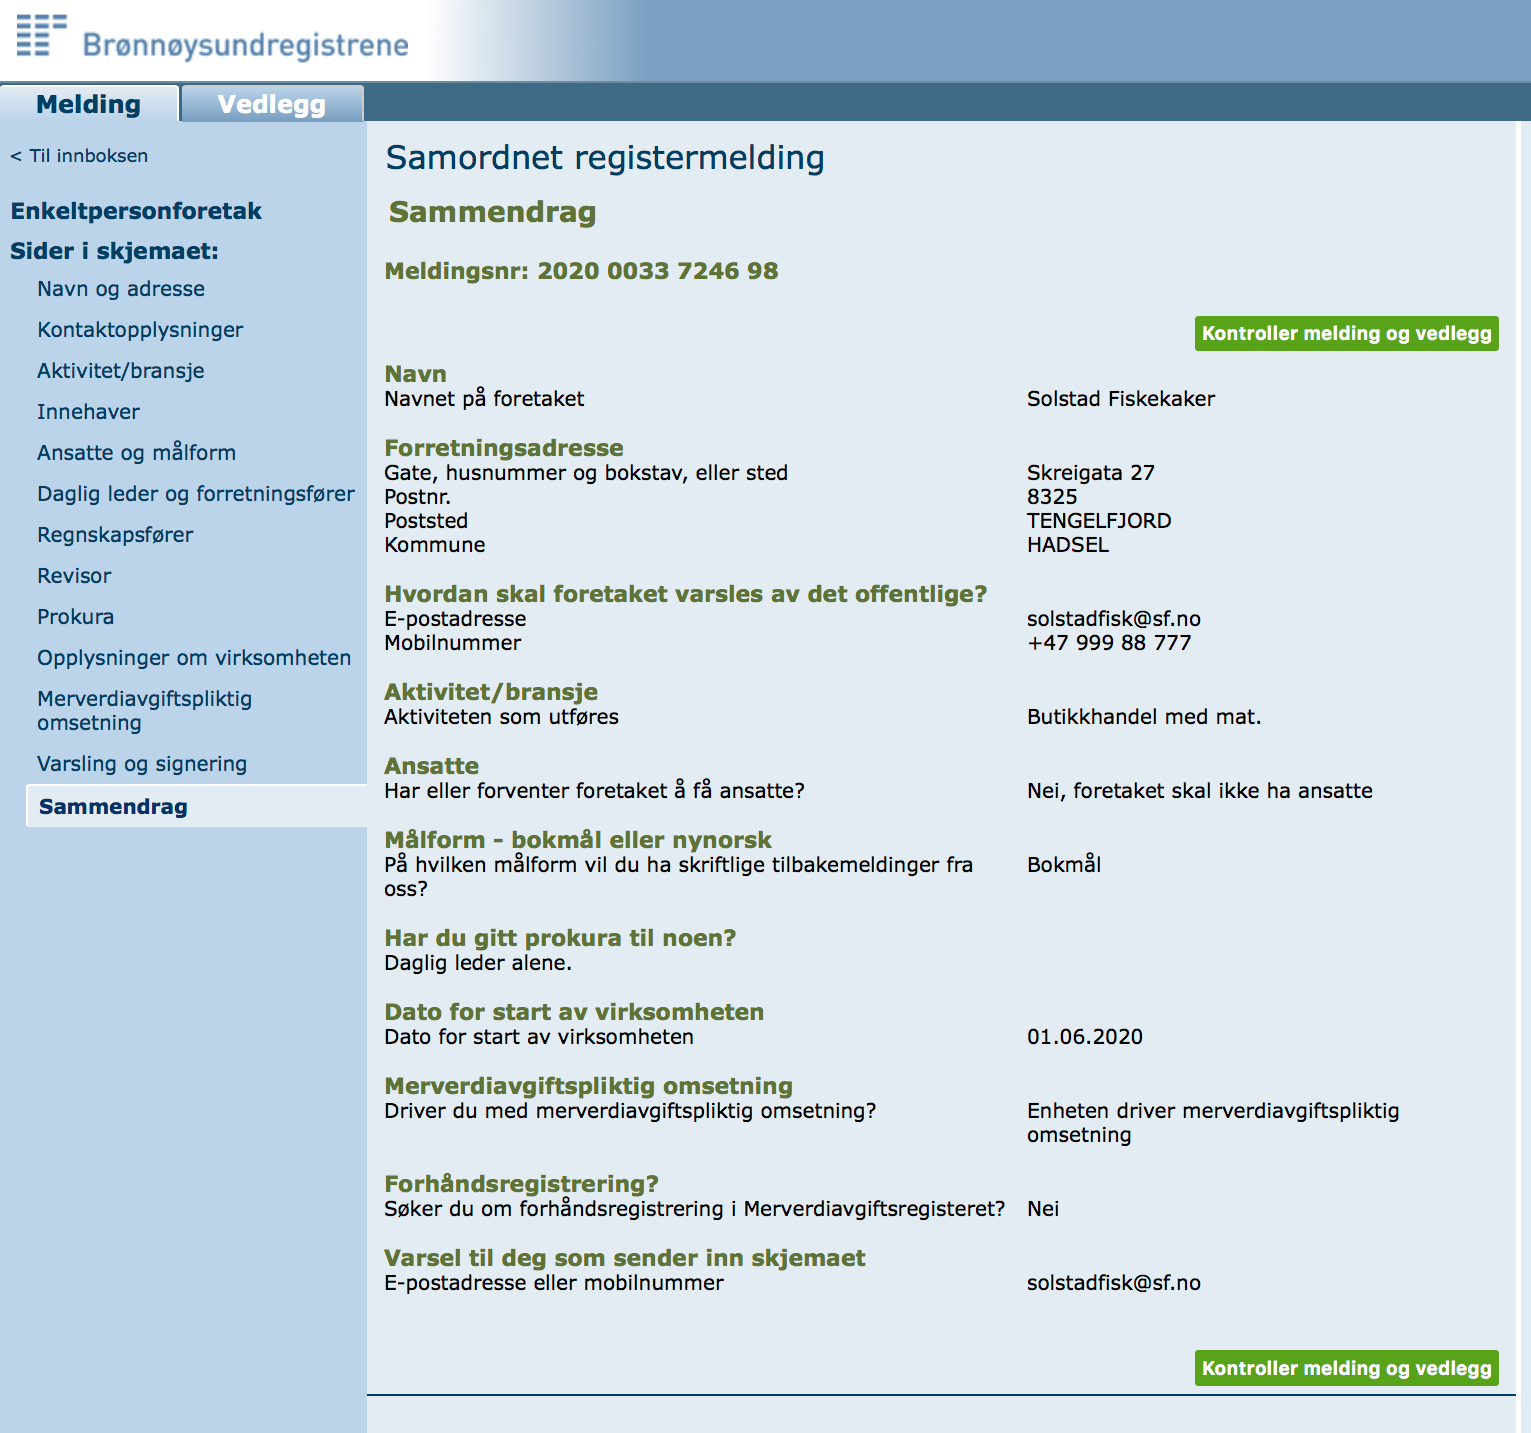Click the Meldingsnr: 2020 0033 7246 98 text
This screenshot has height=1433, width=1531.
click(x=581, y=271)
